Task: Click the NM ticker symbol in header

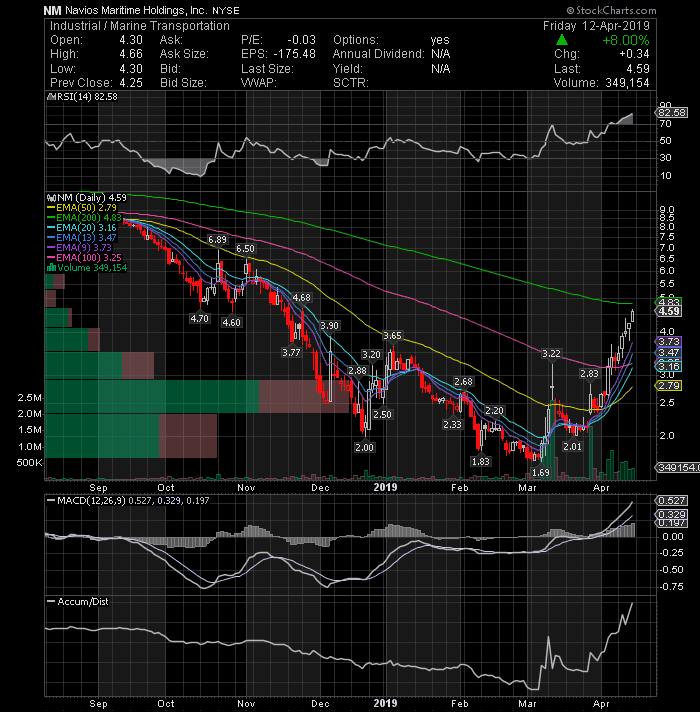Action: point(53,10)
